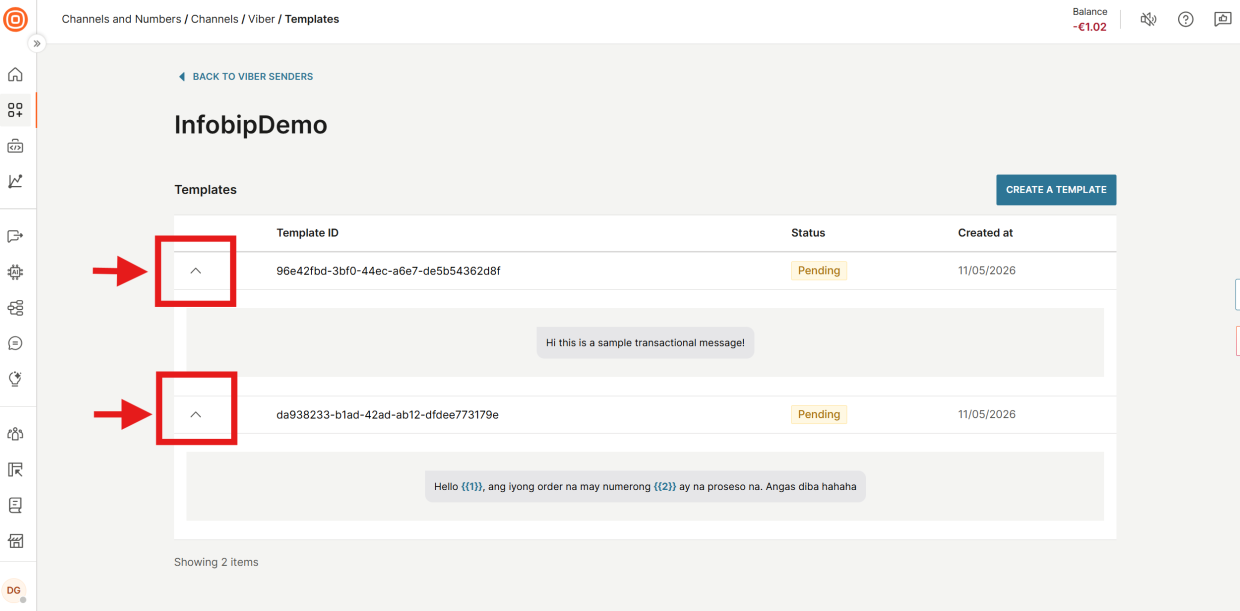Click the Showing 2 items text
Image resolution: width=1240 pixels, height=611 pixels.
point(216,562)
